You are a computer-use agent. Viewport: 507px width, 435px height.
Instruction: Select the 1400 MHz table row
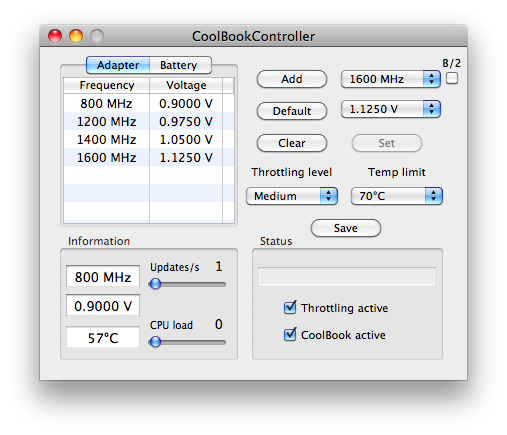tap(149, 139)
